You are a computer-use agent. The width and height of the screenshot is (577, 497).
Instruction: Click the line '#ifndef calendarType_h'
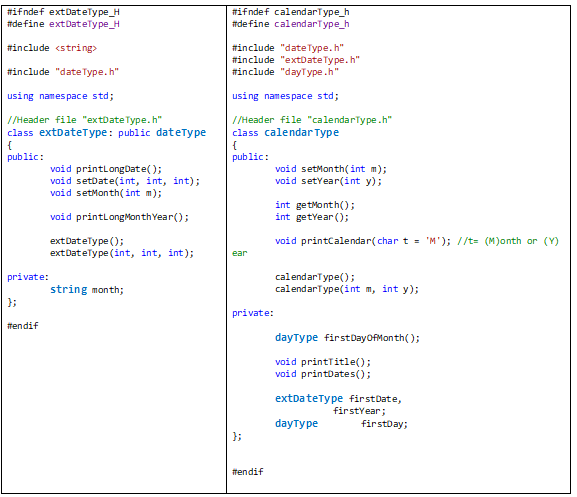coord(291,12)
